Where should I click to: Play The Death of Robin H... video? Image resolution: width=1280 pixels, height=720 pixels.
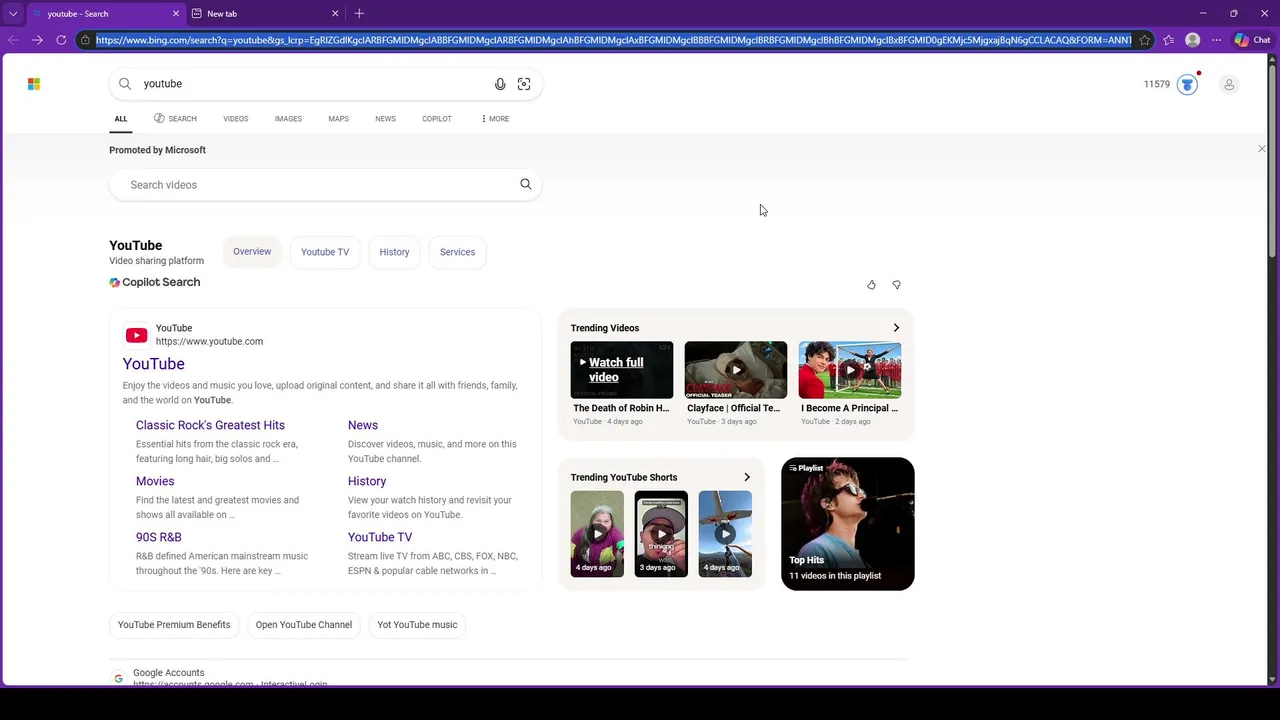coord(622,370)
